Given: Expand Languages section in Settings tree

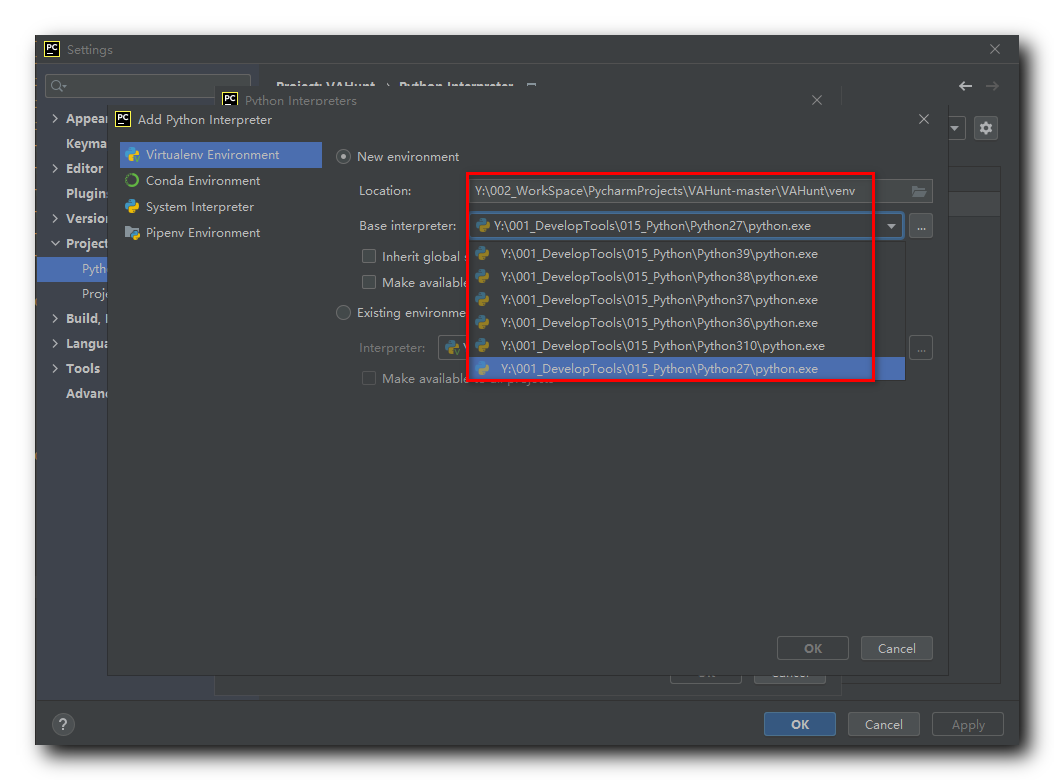Looking at the screenshot, I should coord(55,343).
